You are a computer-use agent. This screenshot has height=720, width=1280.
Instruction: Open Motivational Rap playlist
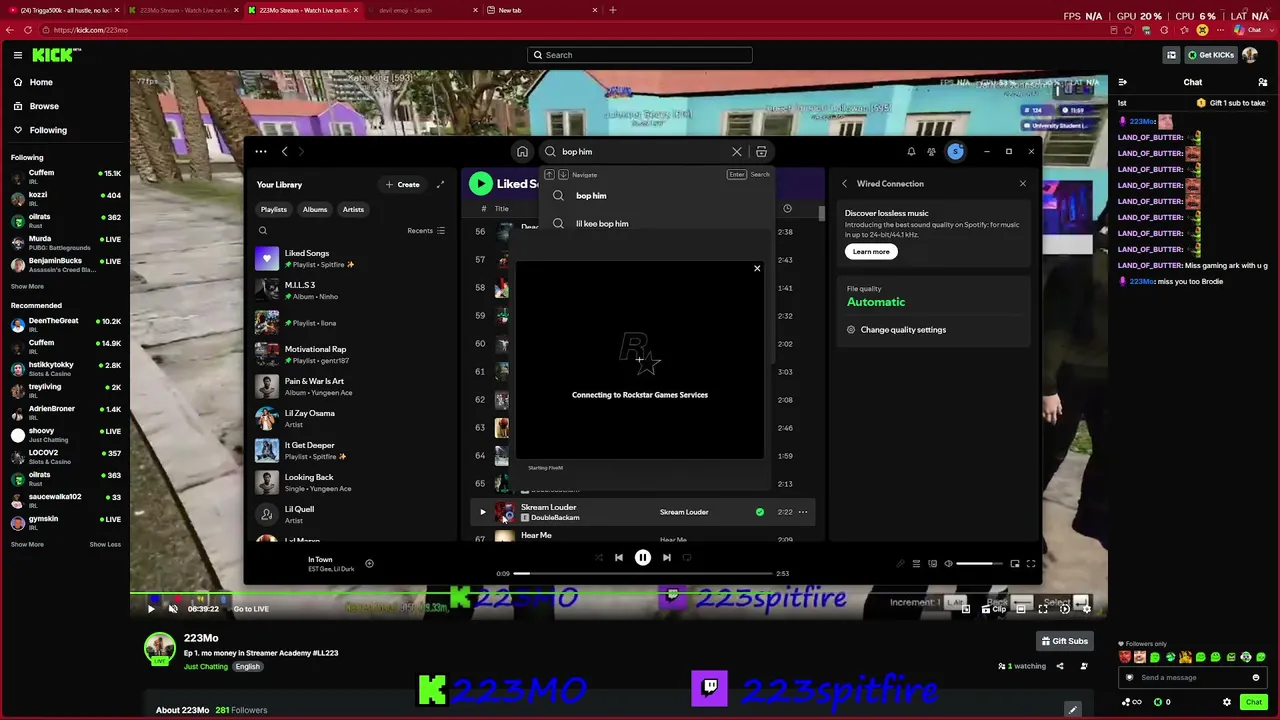tap(350, 355)
